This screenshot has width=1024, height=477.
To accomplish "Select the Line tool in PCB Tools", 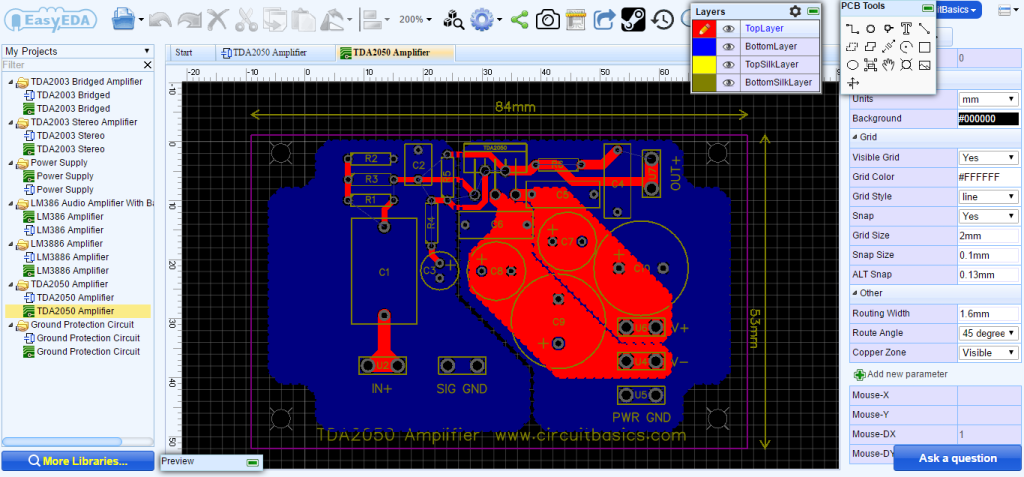I will point(924,28).
